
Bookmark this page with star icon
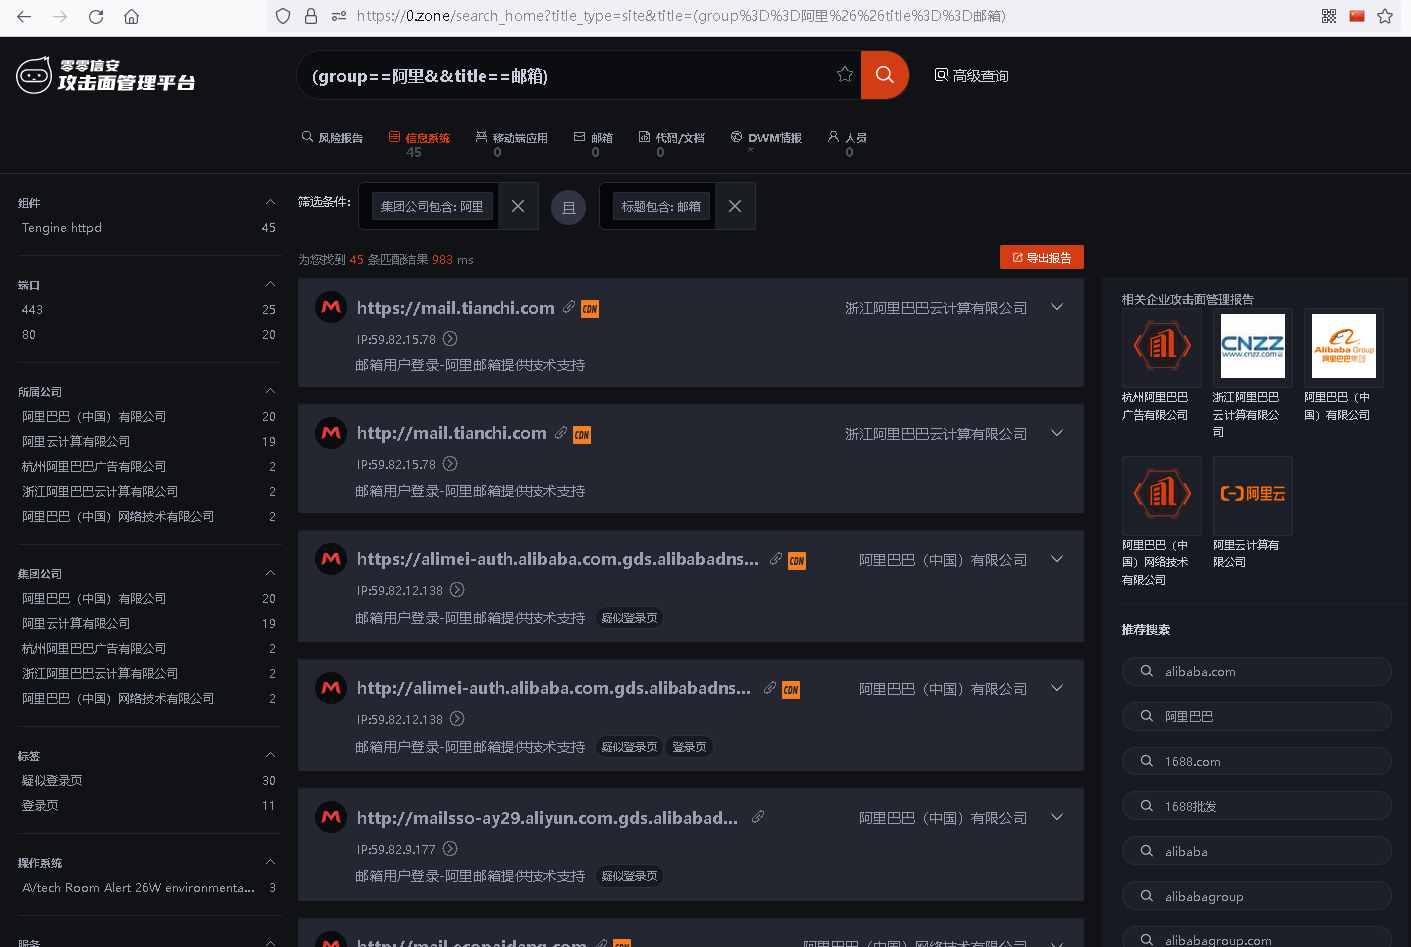click(1385, 16)
